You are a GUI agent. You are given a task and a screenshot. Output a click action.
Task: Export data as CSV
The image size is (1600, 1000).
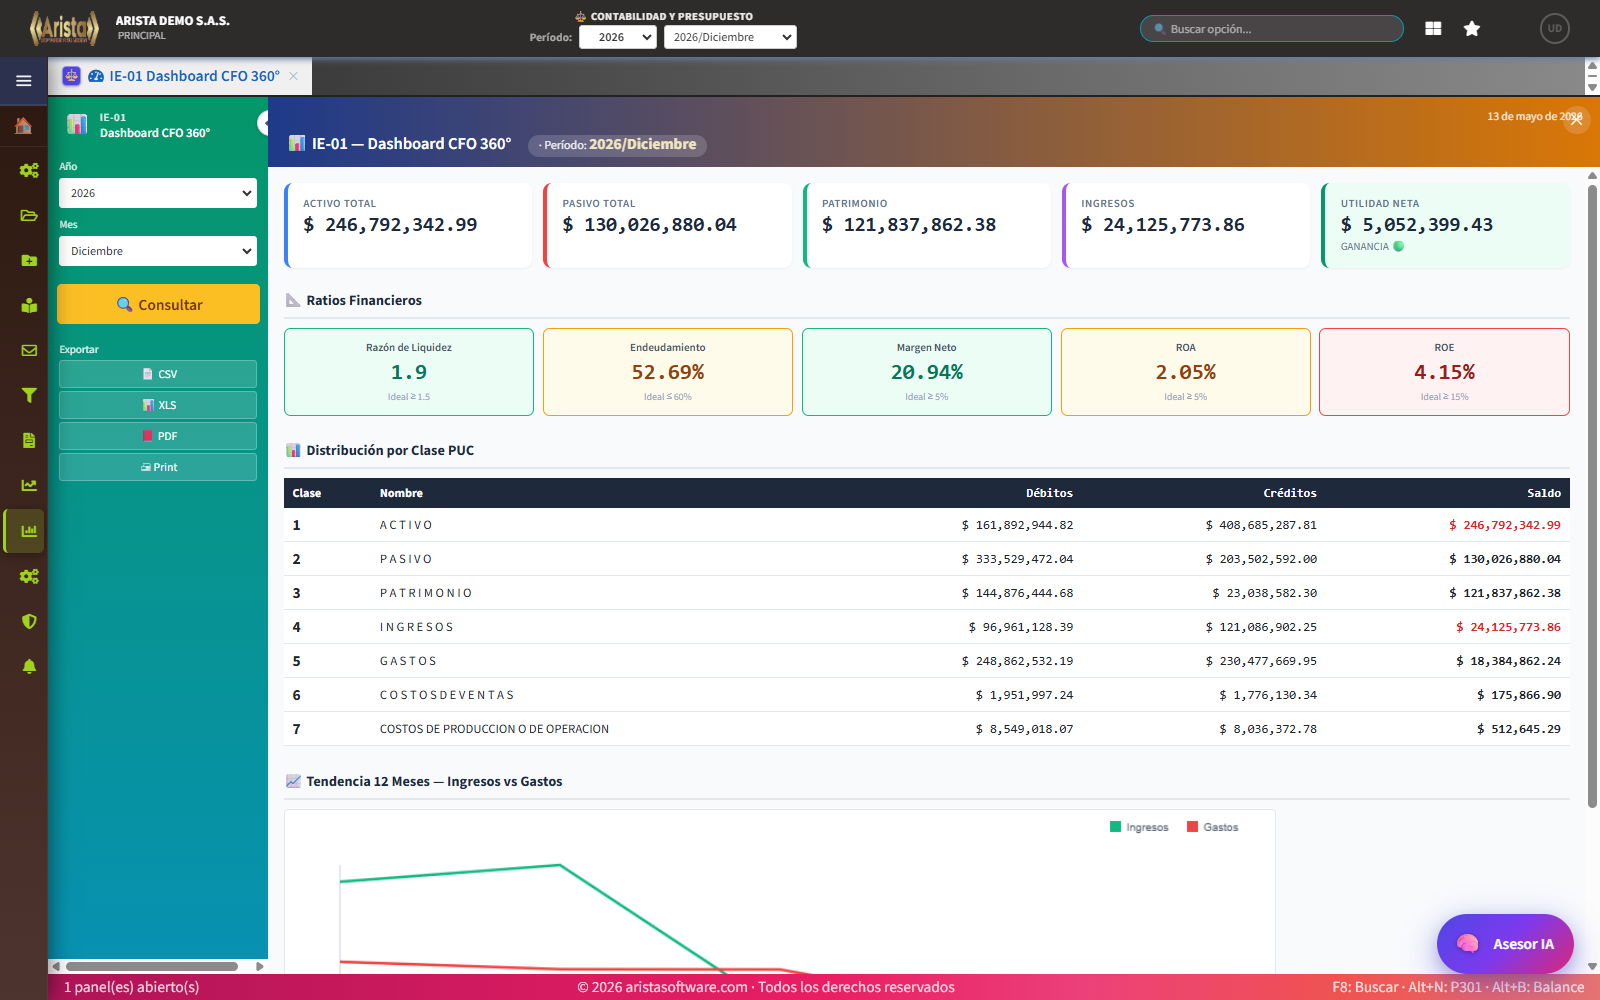click(x=158, y=374)
